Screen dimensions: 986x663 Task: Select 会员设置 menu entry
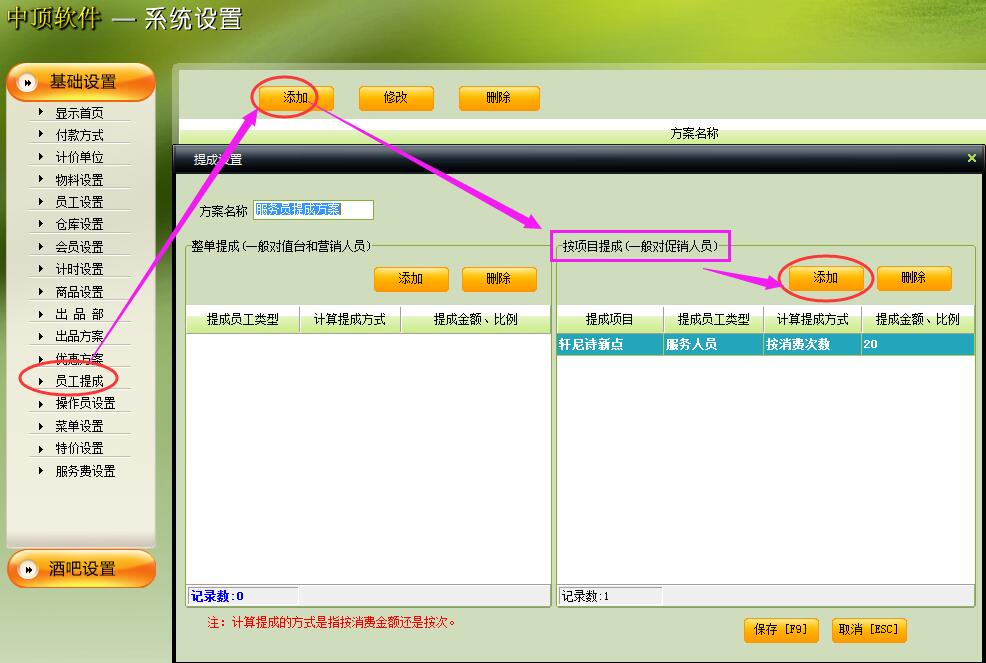(x=79, y=247)
